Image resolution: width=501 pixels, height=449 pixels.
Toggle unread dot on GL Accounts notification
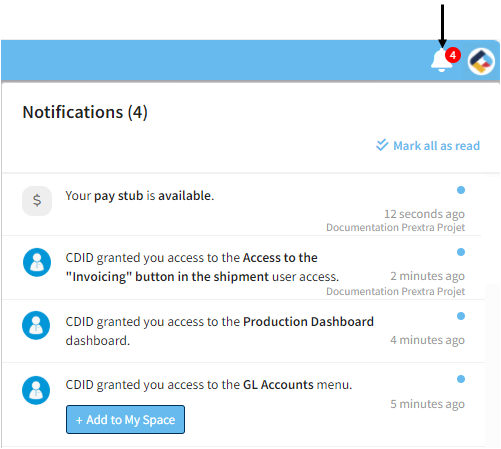tap(461, 379)
